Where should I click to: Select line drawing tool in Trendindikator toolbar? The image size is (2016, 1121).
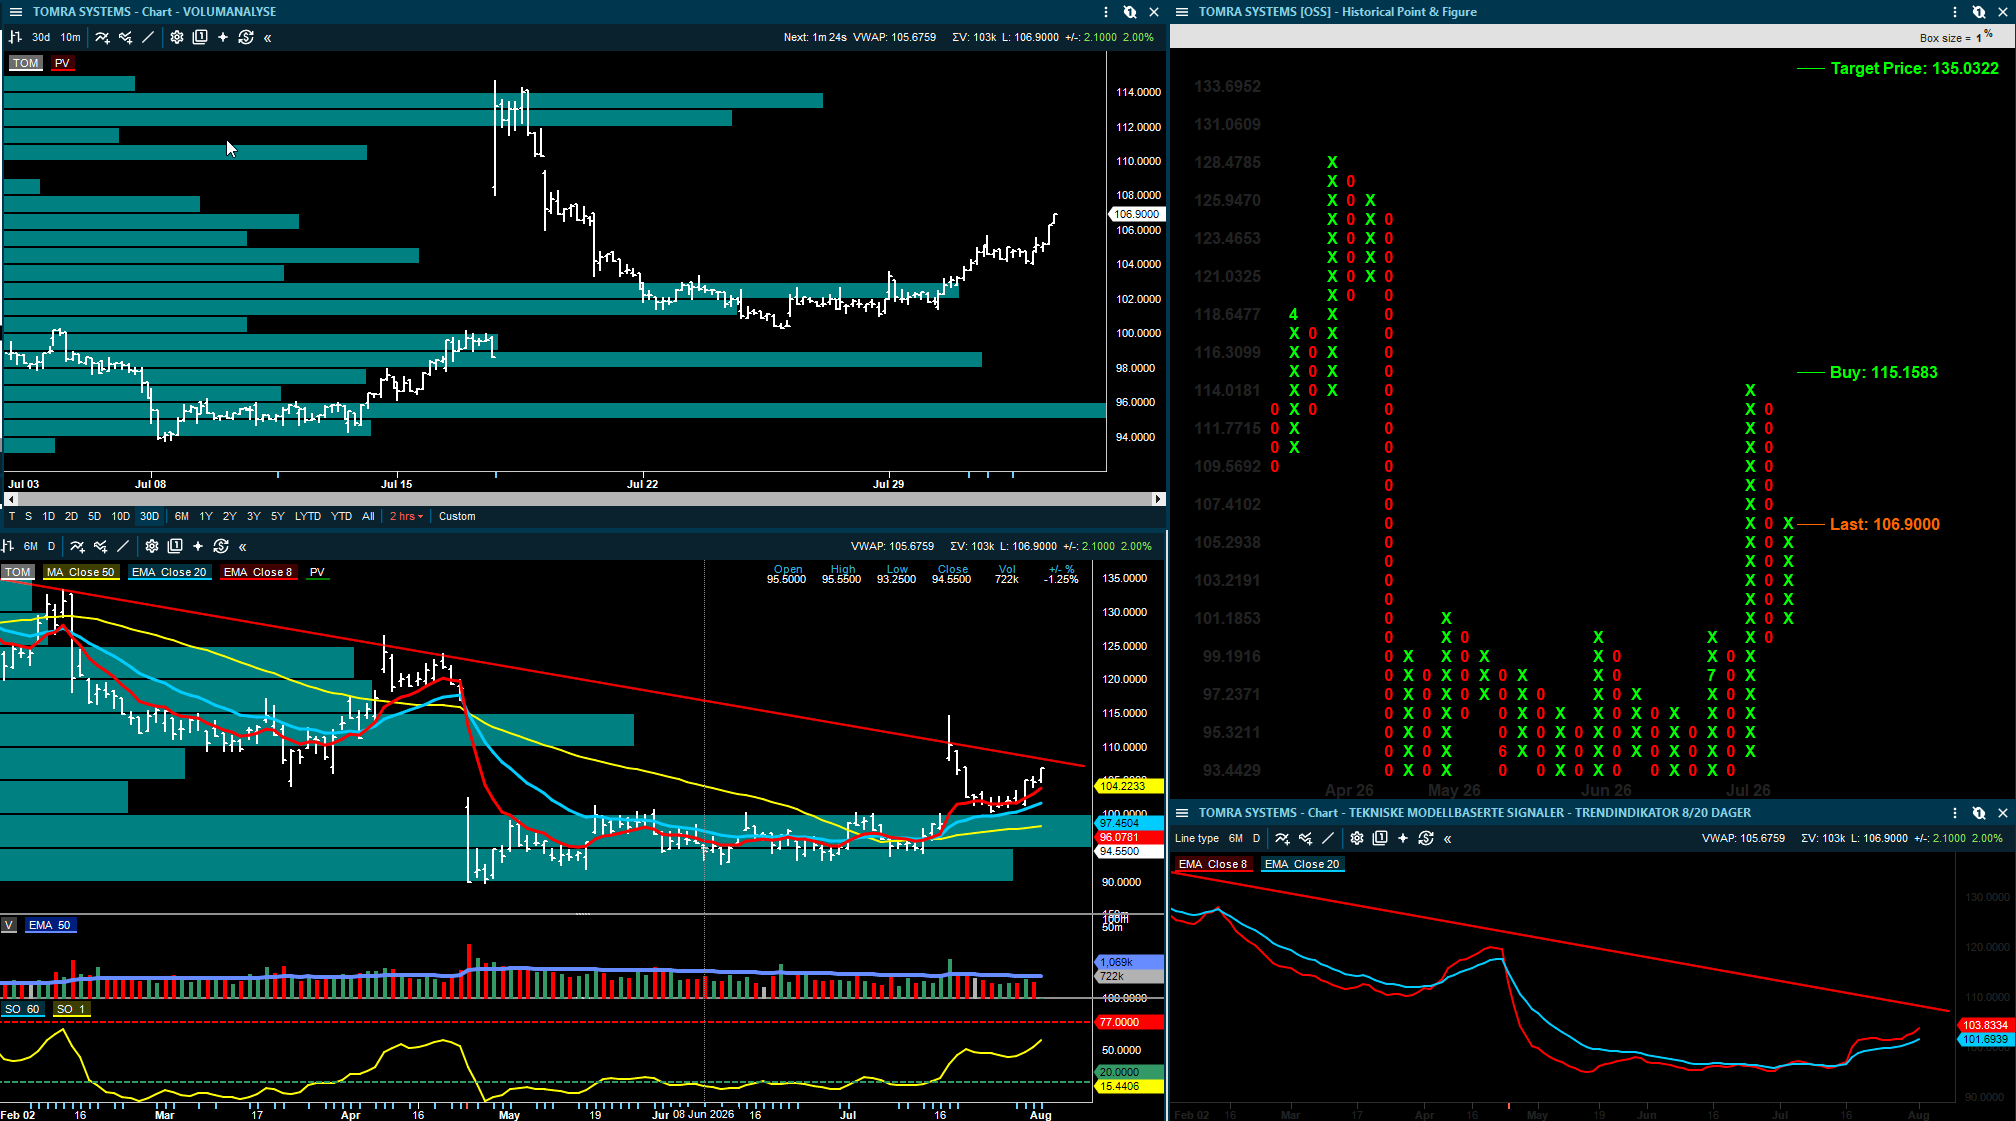coord(1328,838)
